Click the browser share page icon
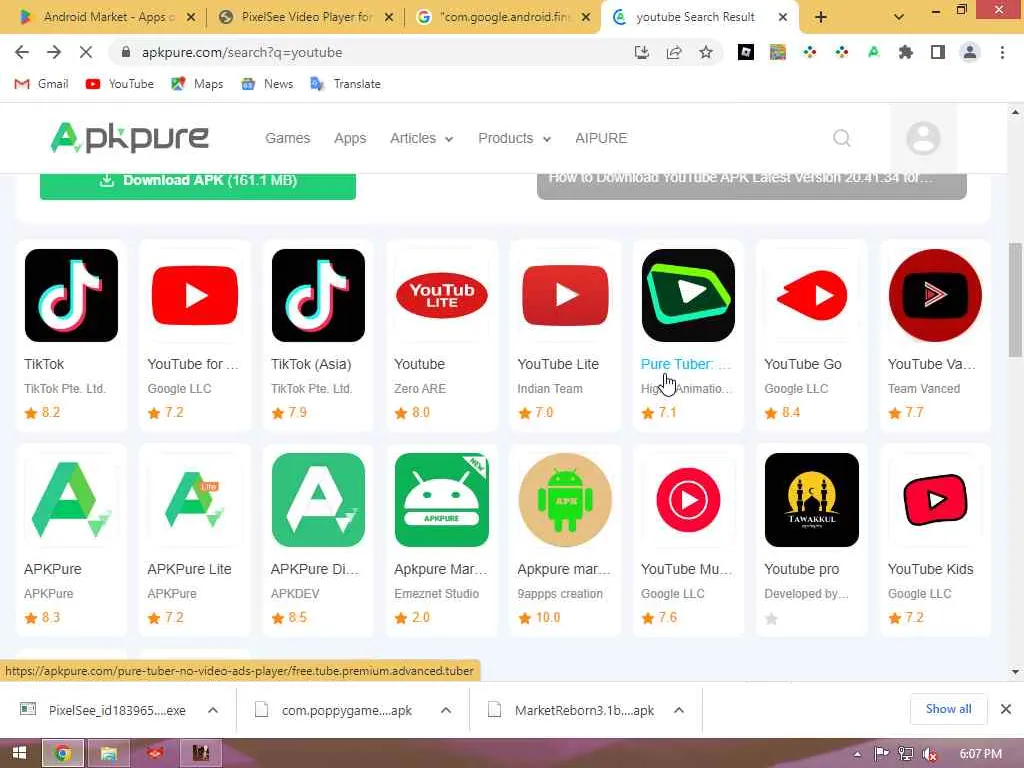Screen dimensions: 1024x768 coord(674,52)
